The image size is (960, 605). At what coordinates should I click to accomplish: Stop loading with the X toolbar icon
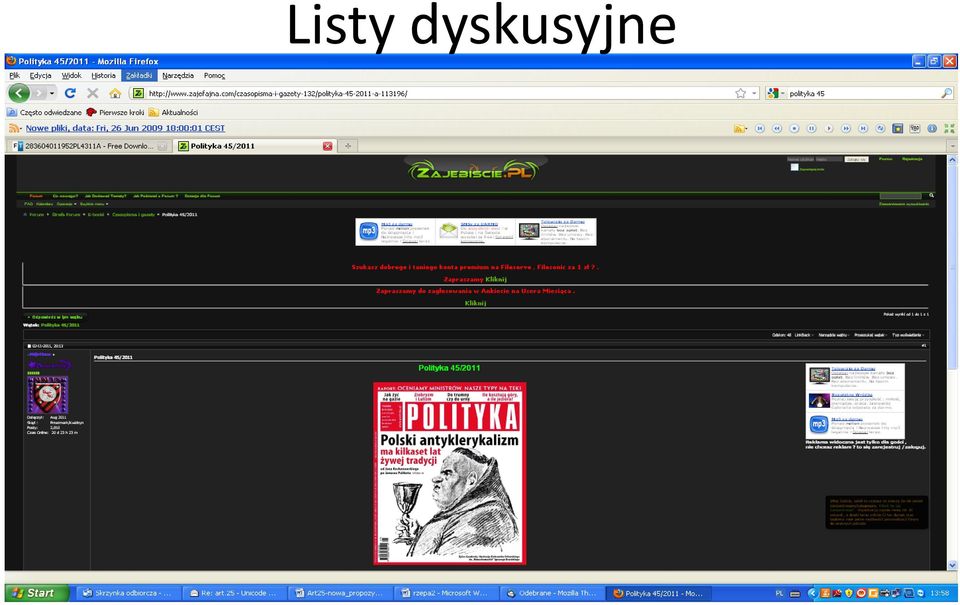tap(92, 93)
